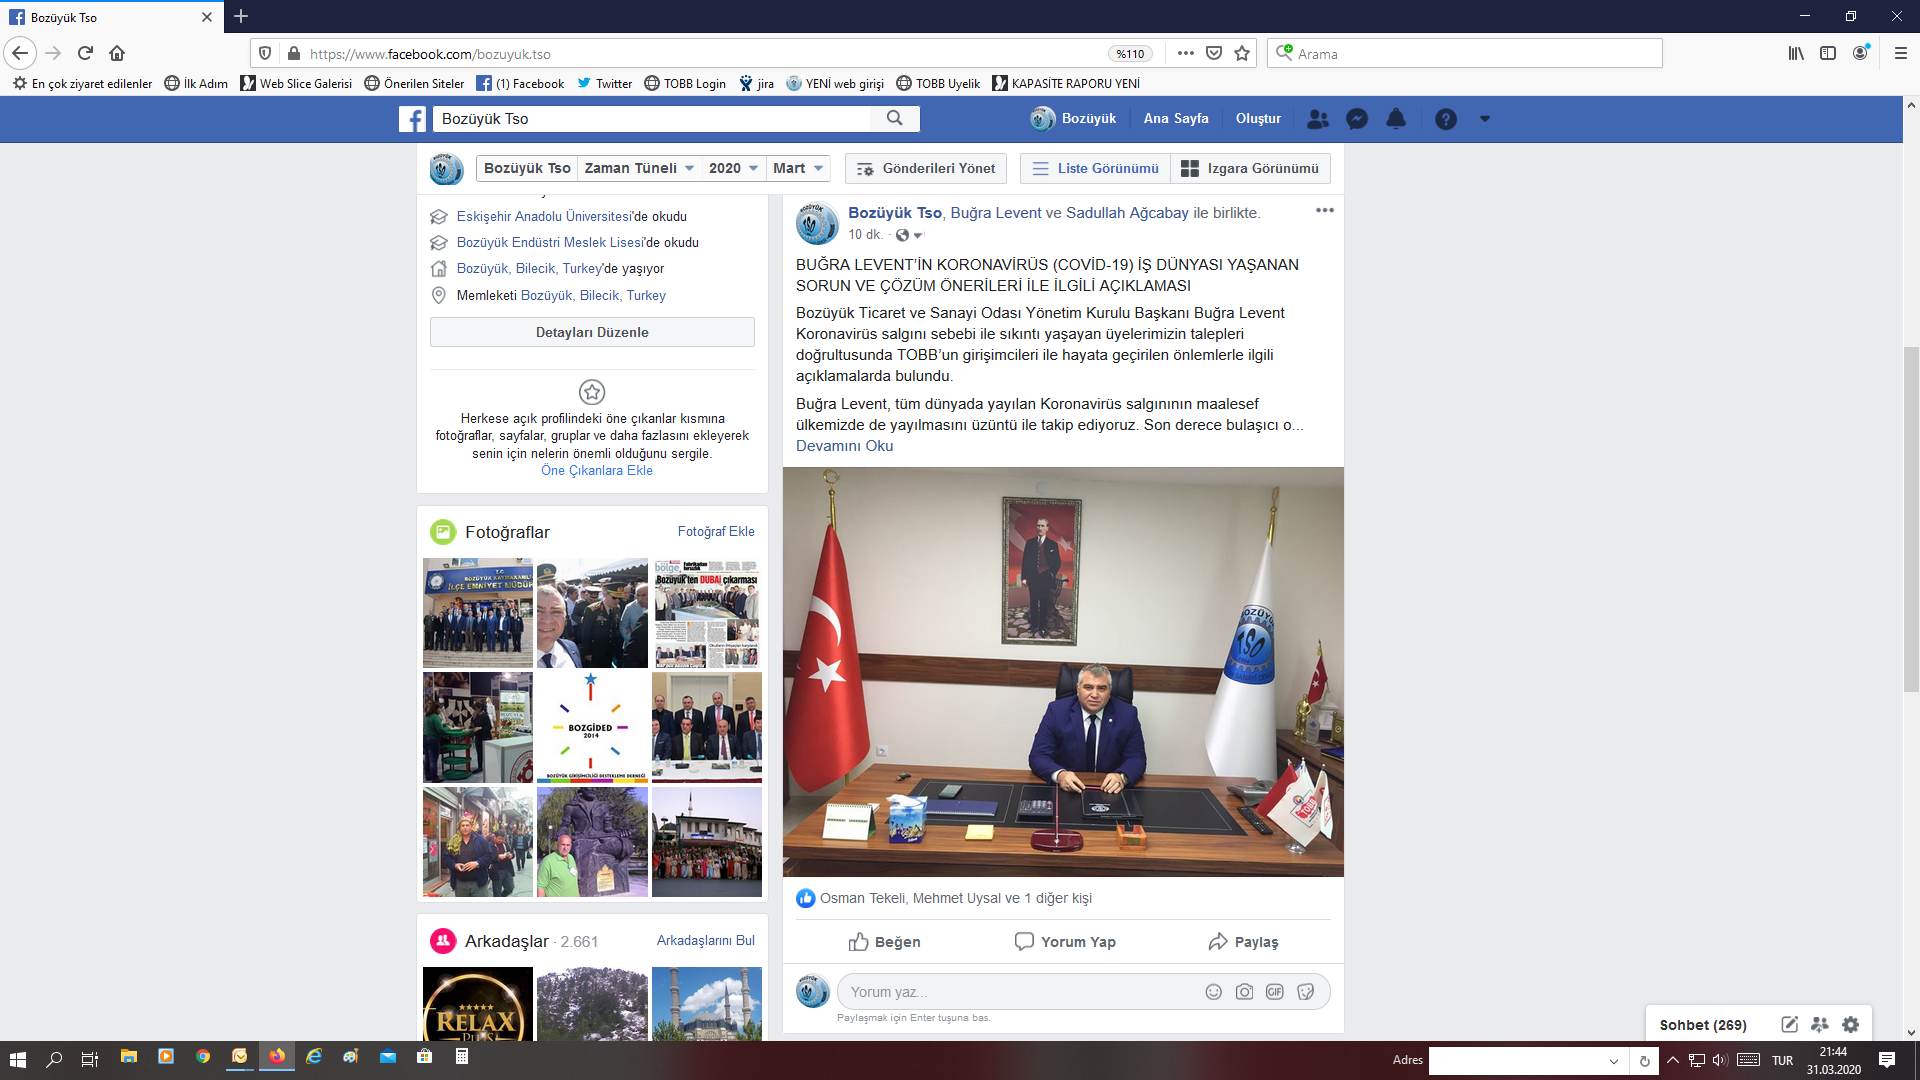Click Gönderileri Yönet button
Image resolution: width=1920 pixels, height=1080 pixels.
[x=927, y=168]
